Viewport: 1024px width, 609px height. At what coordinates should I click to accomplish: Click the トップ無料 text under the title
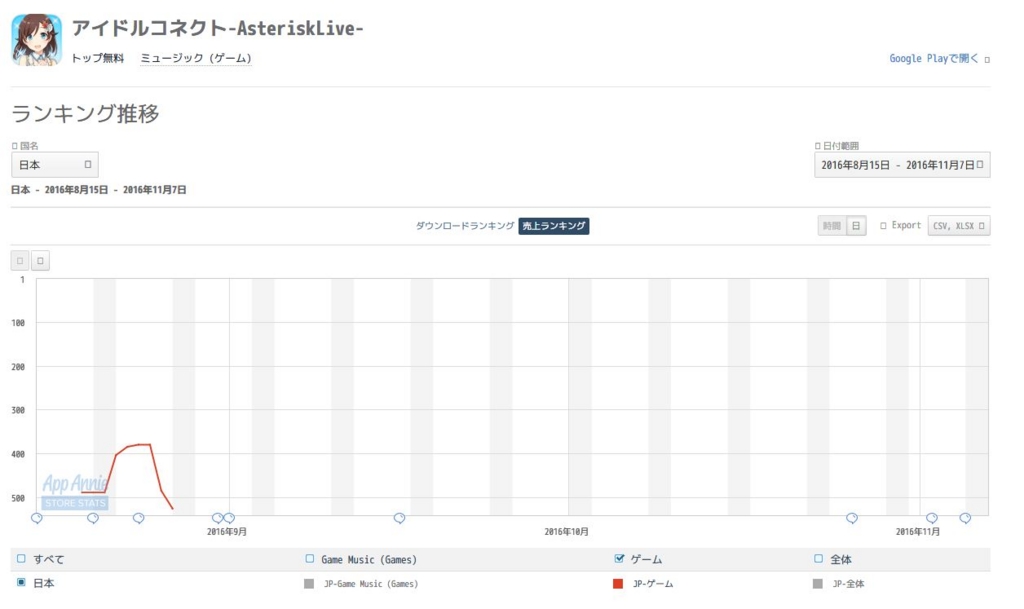tap(97, 58)
